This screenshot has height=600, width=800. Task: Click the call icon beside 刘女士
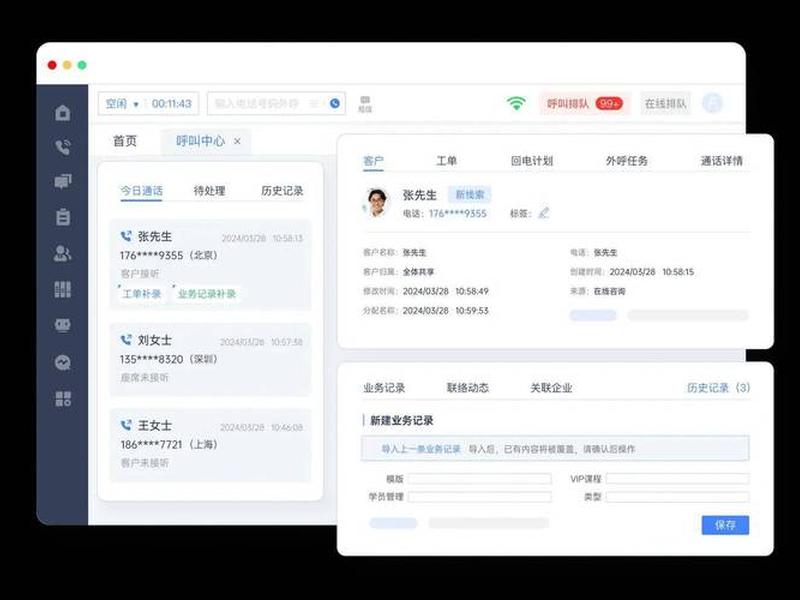[x=126, y=340]
